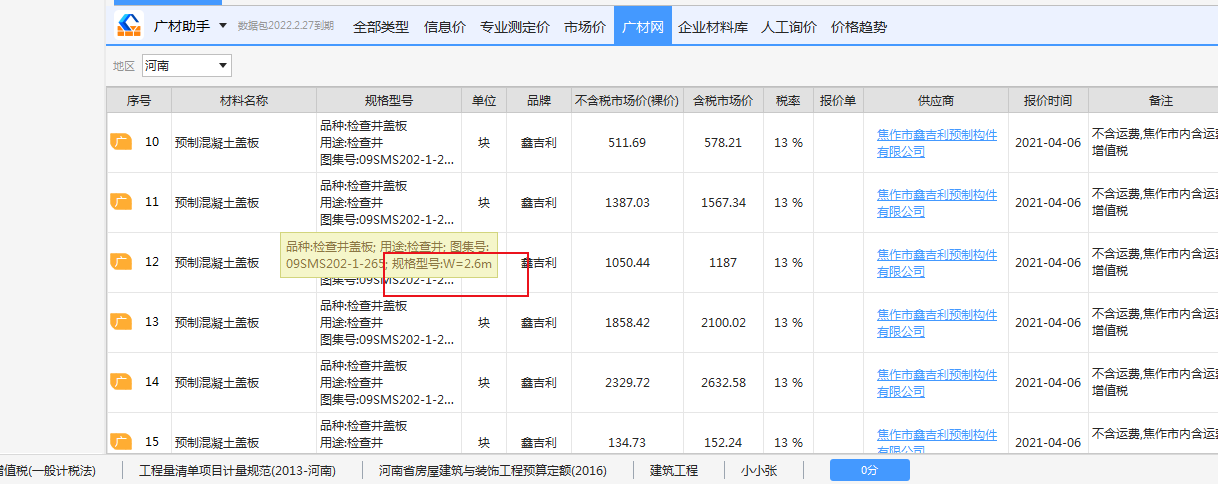Click the blue 0分 score button
The height and width of the screenshot is (484, 1218).
[869, 470]
